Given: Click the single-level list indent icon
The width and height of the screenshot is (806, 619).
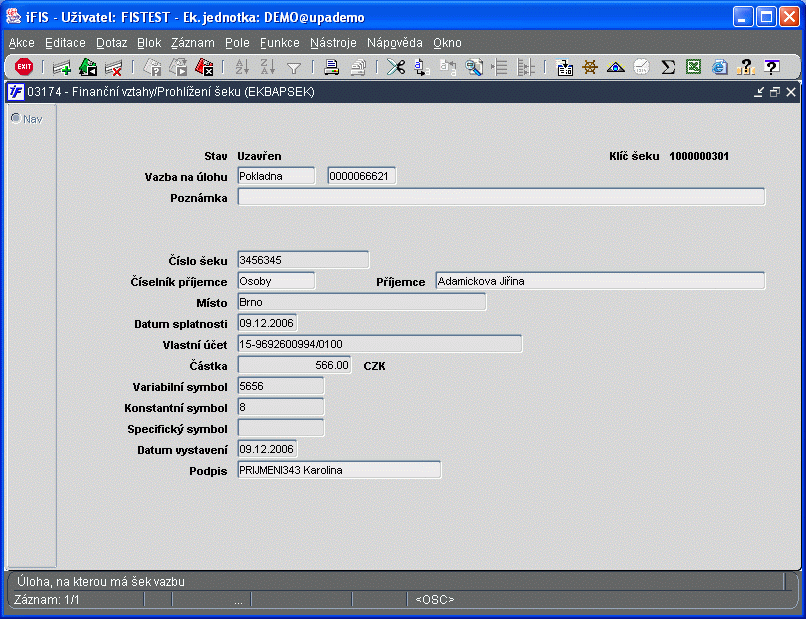Looking at the screenshot, I should click(x=500, y=67).
